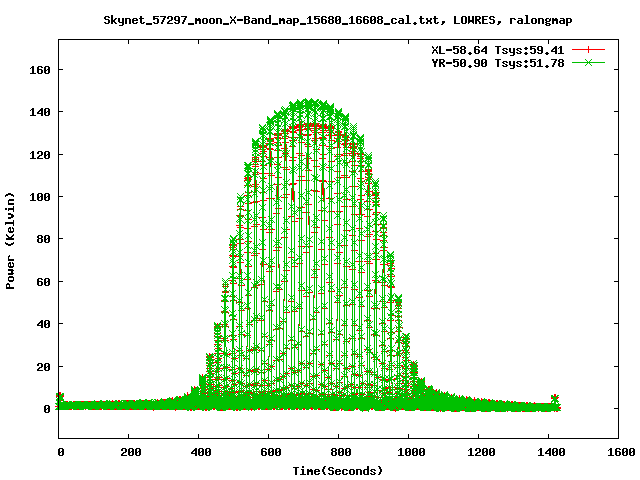Click x-axis tick label 800

pos(341,452)
